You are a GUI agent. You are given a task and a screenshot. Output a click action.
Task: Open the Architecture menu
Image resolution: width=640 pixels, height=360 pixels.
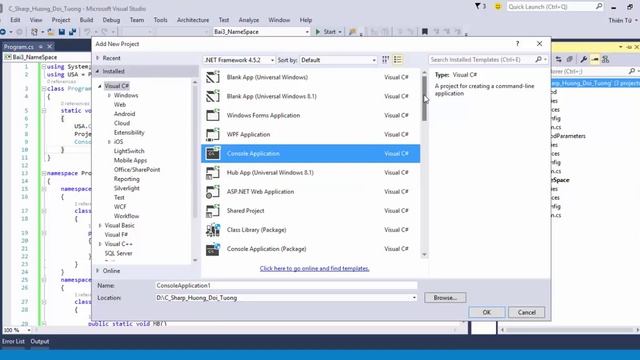point(193,20)
